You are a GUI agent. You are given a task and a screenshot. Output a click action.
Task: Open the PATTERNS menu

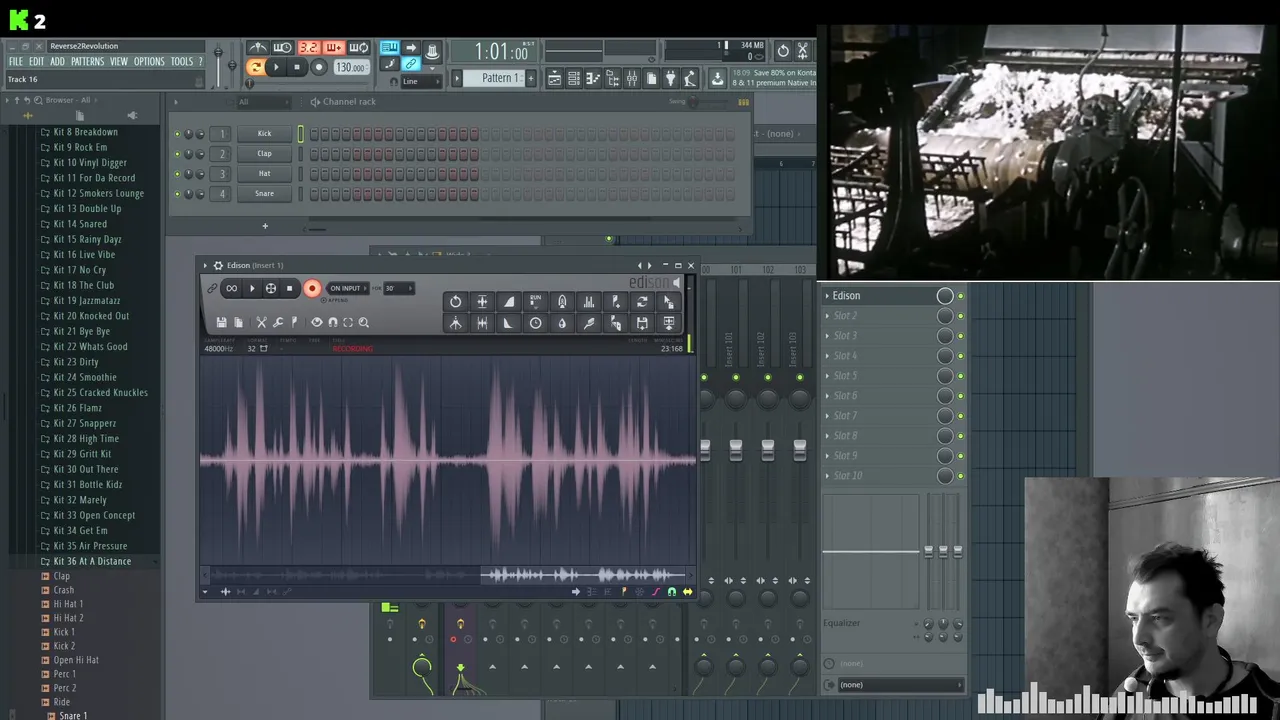coord(87,62)
